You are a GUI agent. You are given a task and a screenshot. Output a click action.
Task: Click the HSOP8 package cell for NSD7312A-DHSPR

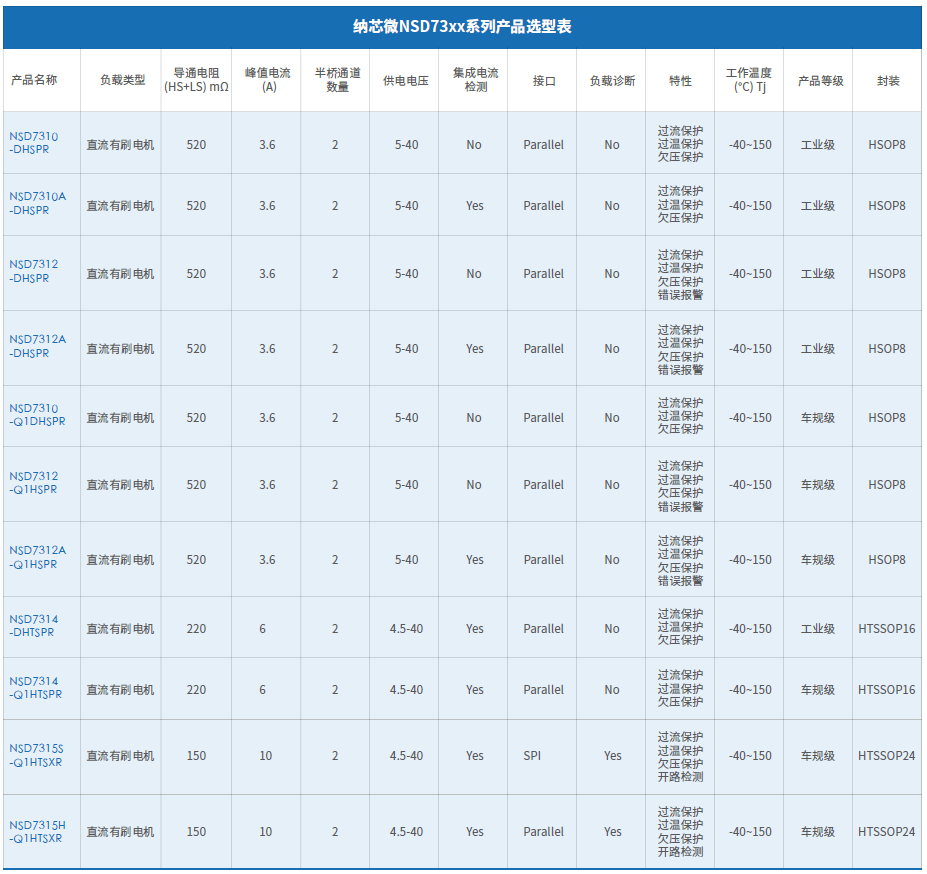[x=887, y=349]
